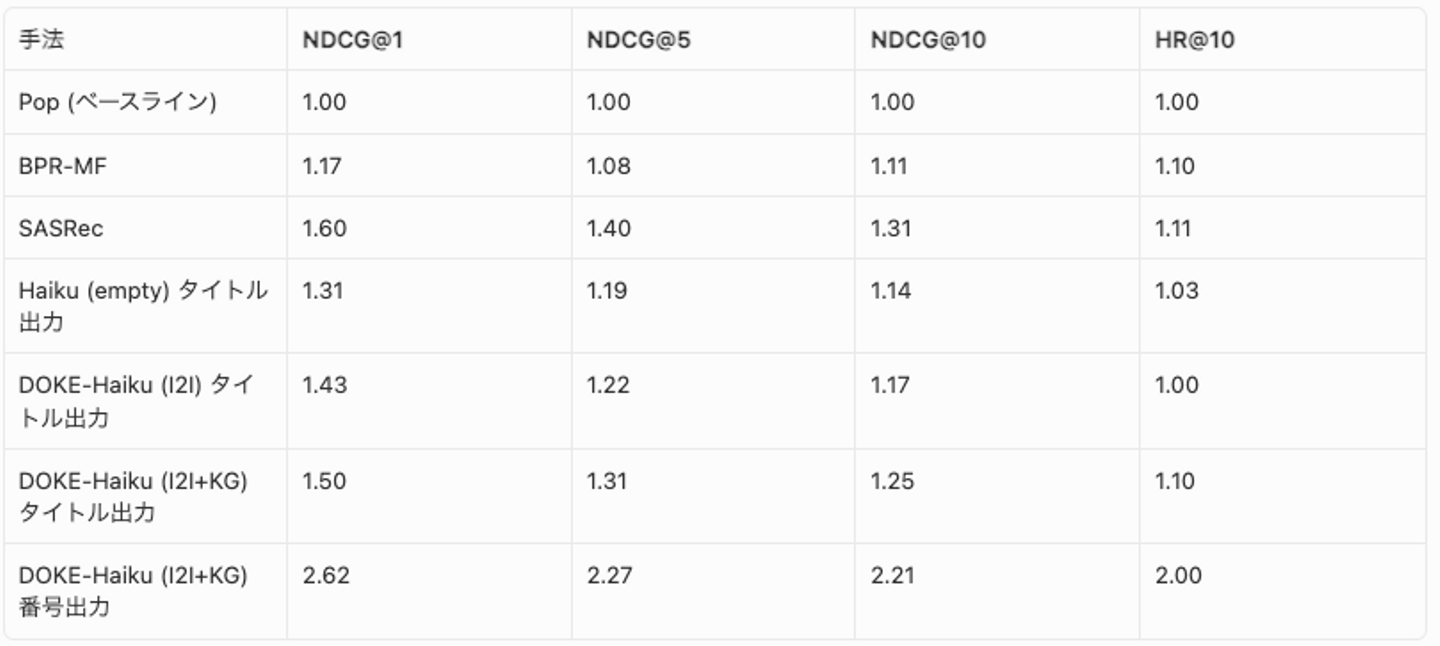Screen dimensions: 1440x646
Task: Click the 2.27 NDCG@5 cell
Action: coord(608,575)
